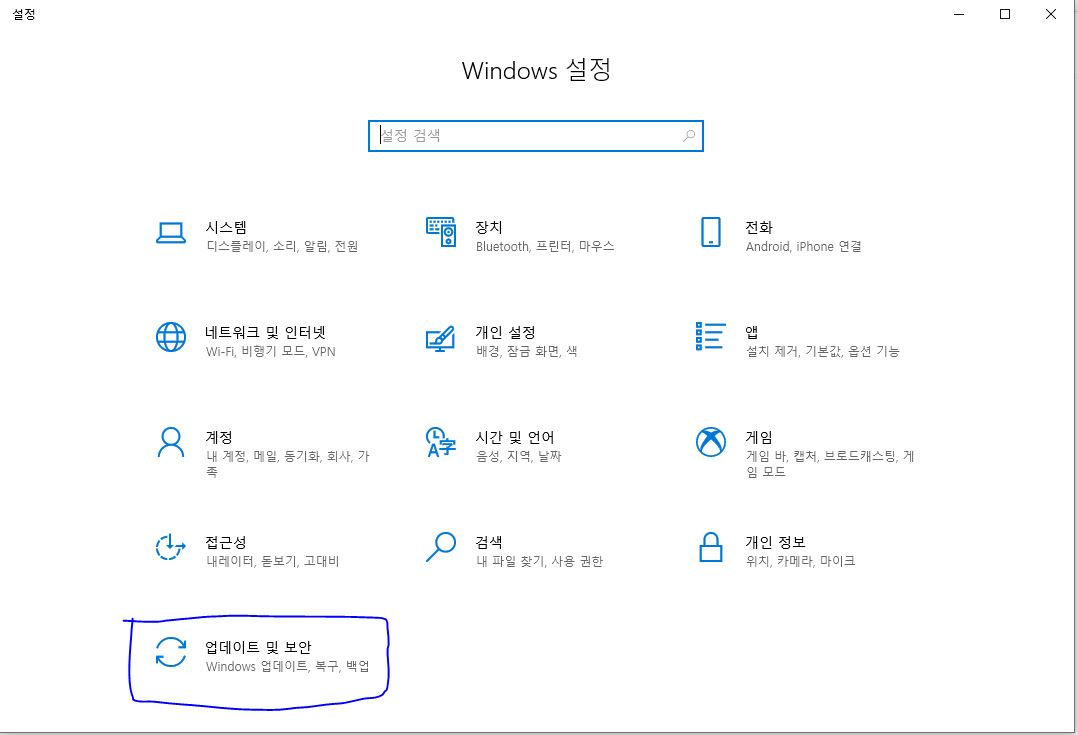Select the 전화 heading
The height and width of the screenshot is (735, 1078).
759,228
